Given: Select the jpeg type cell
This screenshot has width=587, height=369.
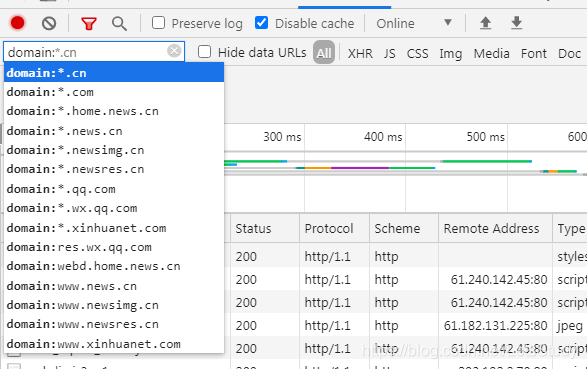Looking at the screenshot, I should pos(570,325).
